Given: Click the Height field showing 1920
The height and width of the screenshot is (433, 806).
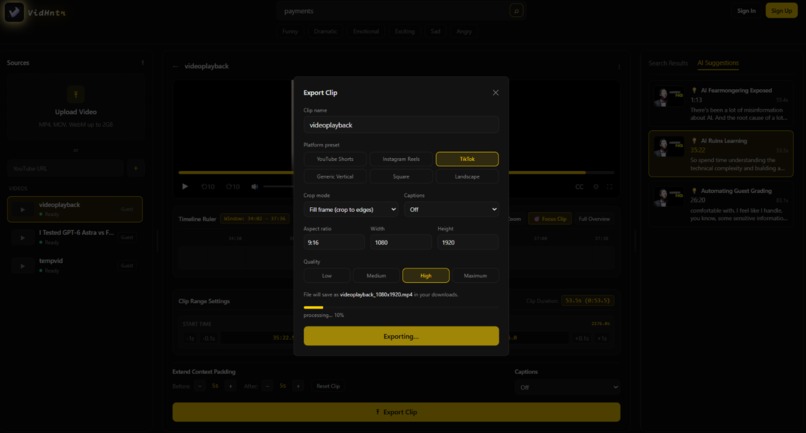Looking at the screenshot, I should tap(468, 242).
